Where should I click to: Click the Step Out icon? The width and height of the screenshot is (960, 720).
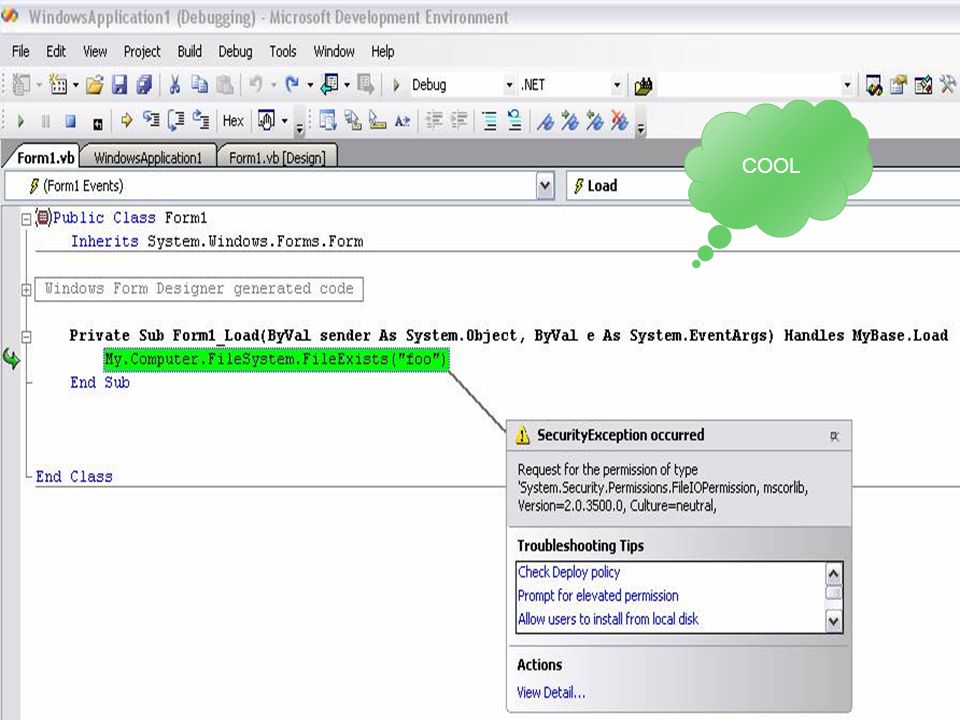(x=201, y=120)
